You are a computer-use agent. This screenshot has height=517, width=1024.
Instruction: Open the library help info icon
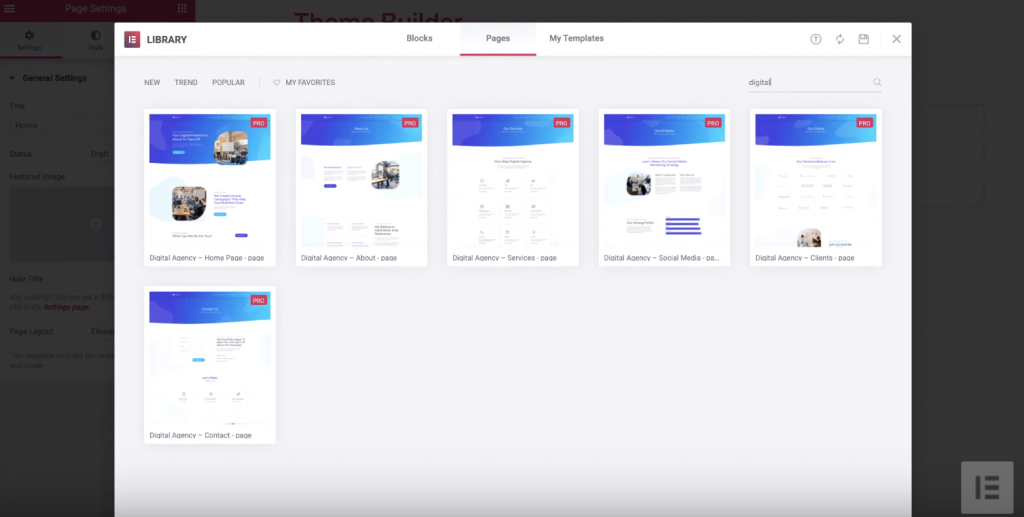[x=815, y=39]
